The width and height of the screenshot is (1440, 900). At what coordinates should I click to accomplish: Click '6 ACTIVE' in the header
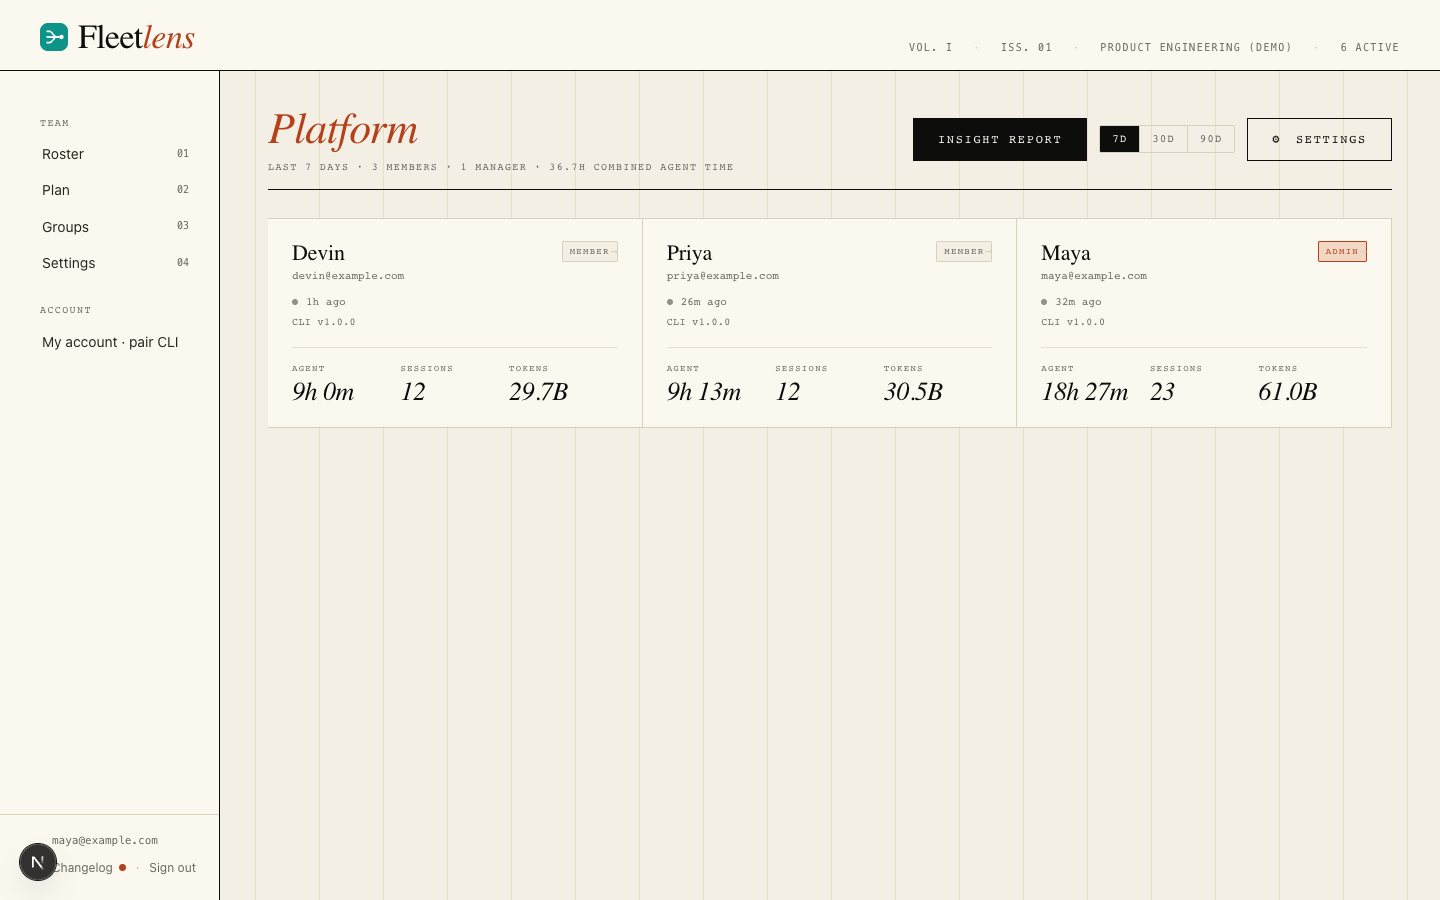pos(1370,47)
